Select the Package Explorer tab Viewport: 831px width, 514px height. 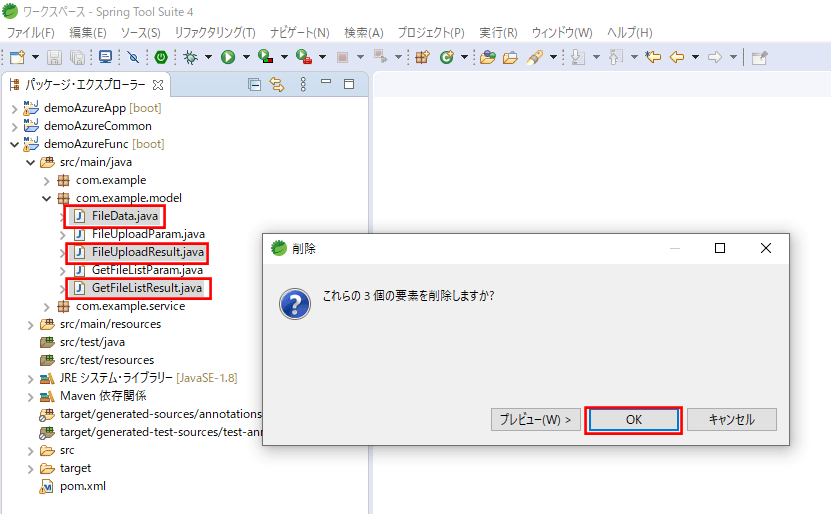[86, 85]
